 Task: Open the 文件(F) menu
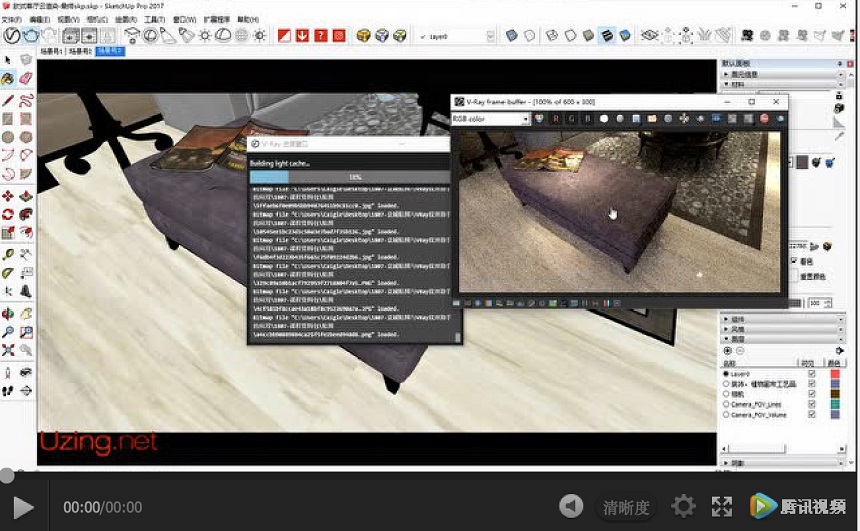[x=11, y=19]
